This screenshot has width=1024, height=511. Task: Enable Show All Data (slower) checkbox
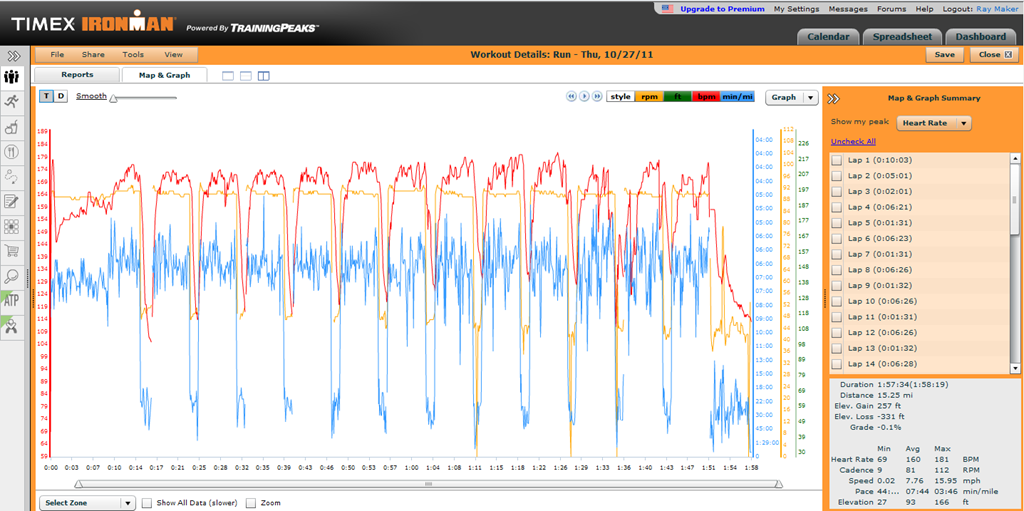[x=147, y=503]
